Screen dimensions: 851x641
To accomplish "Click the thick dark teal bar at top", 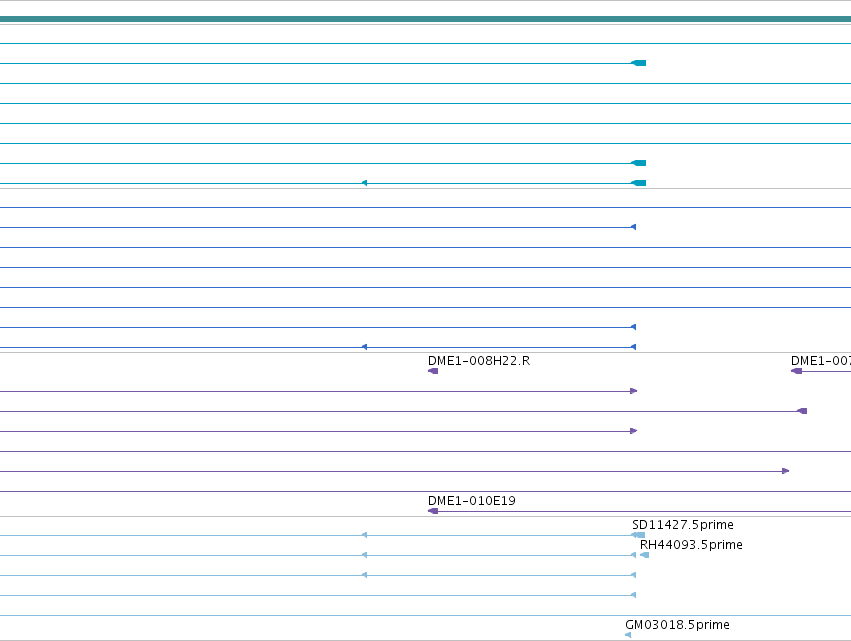I will 426,19.
